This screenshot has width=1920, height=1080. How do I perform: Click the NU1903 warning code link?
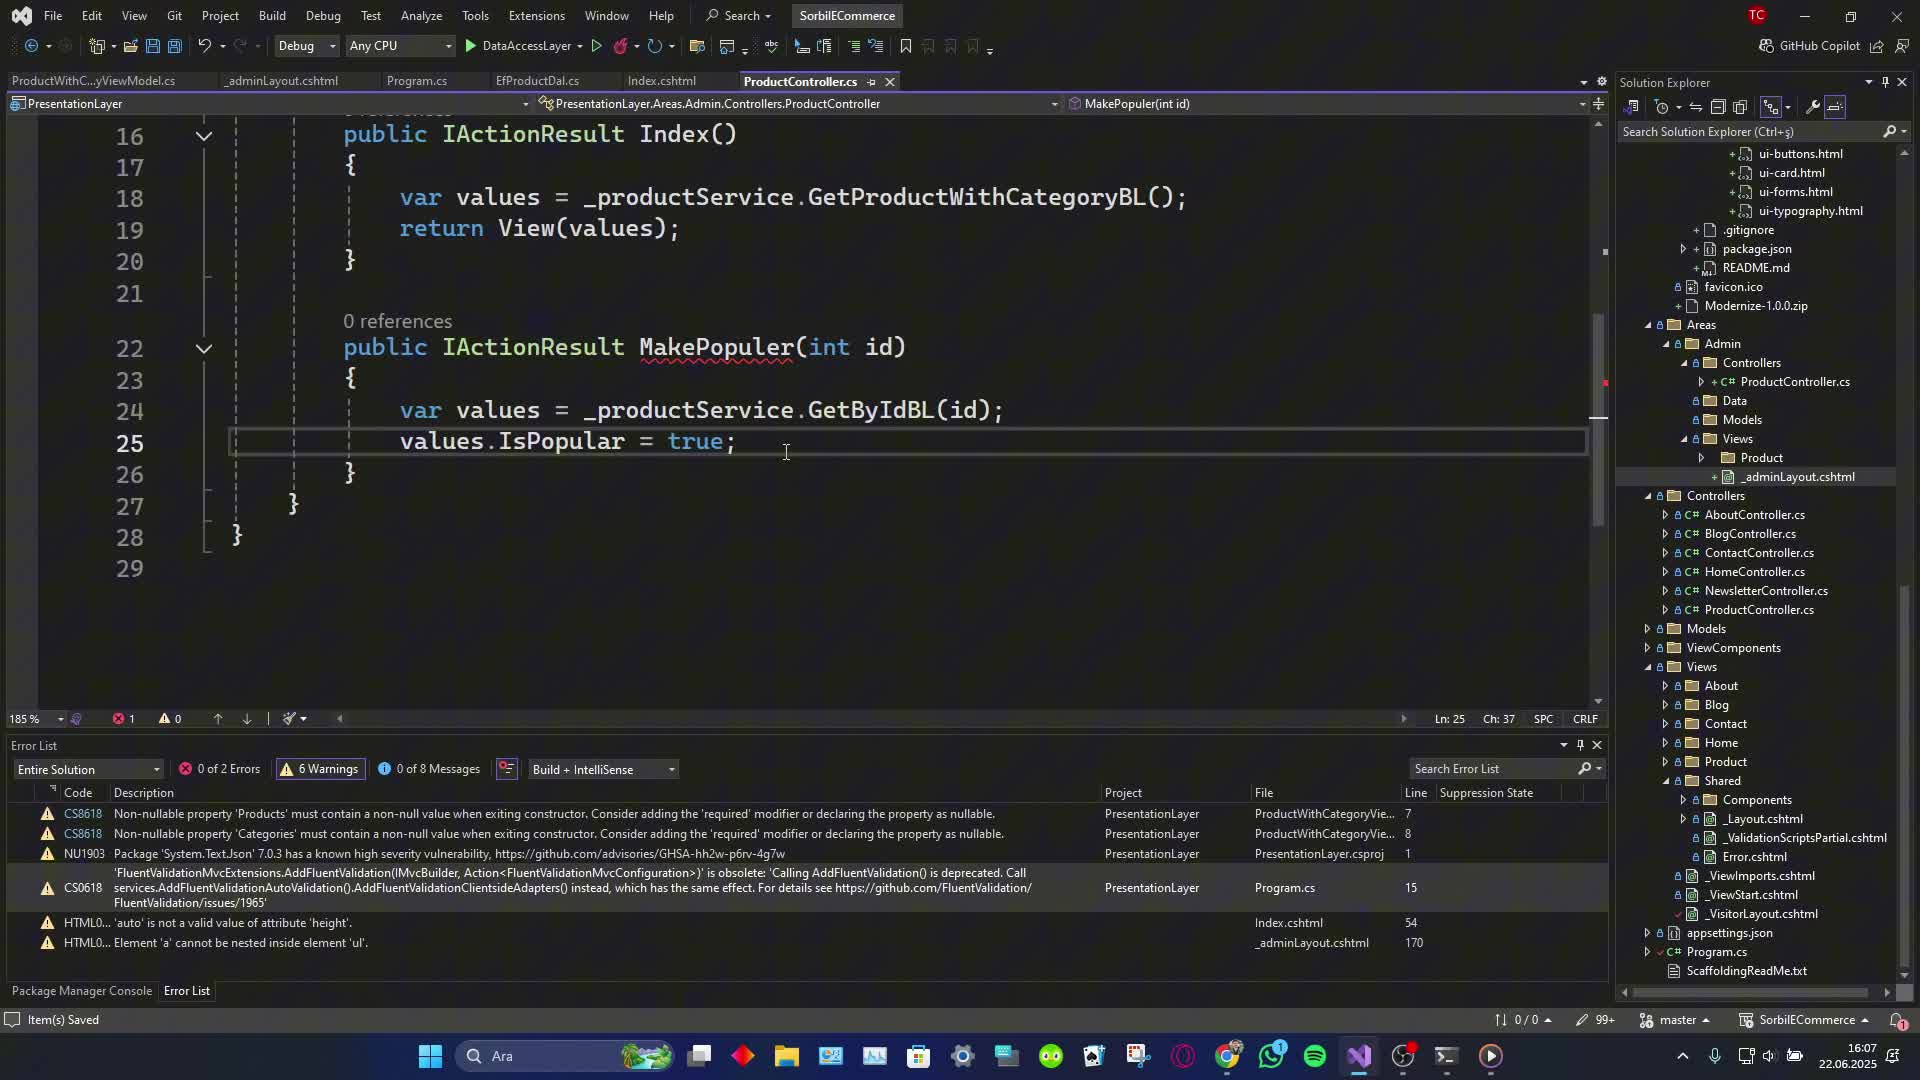pyautogui.click(x=84, y=854)
